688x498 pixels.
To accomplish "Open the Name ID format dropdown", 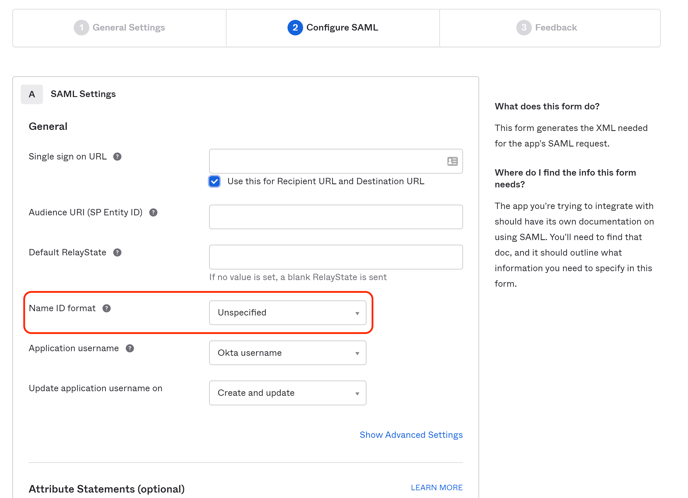I will (287, 313).
